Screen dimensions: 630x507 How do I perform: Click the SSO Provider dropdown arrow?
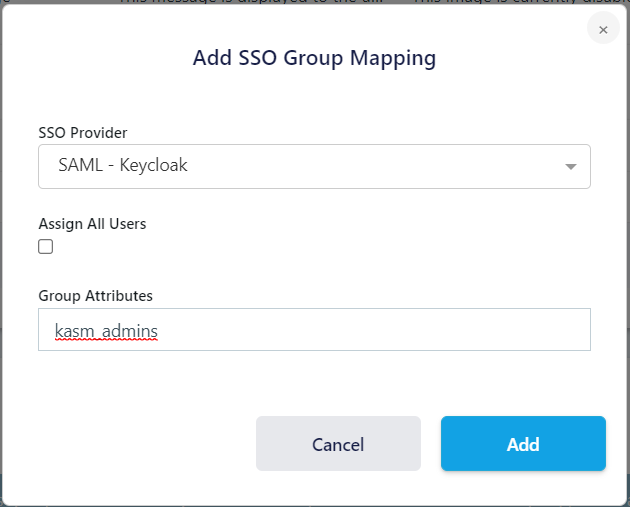(x=571, y=167)
